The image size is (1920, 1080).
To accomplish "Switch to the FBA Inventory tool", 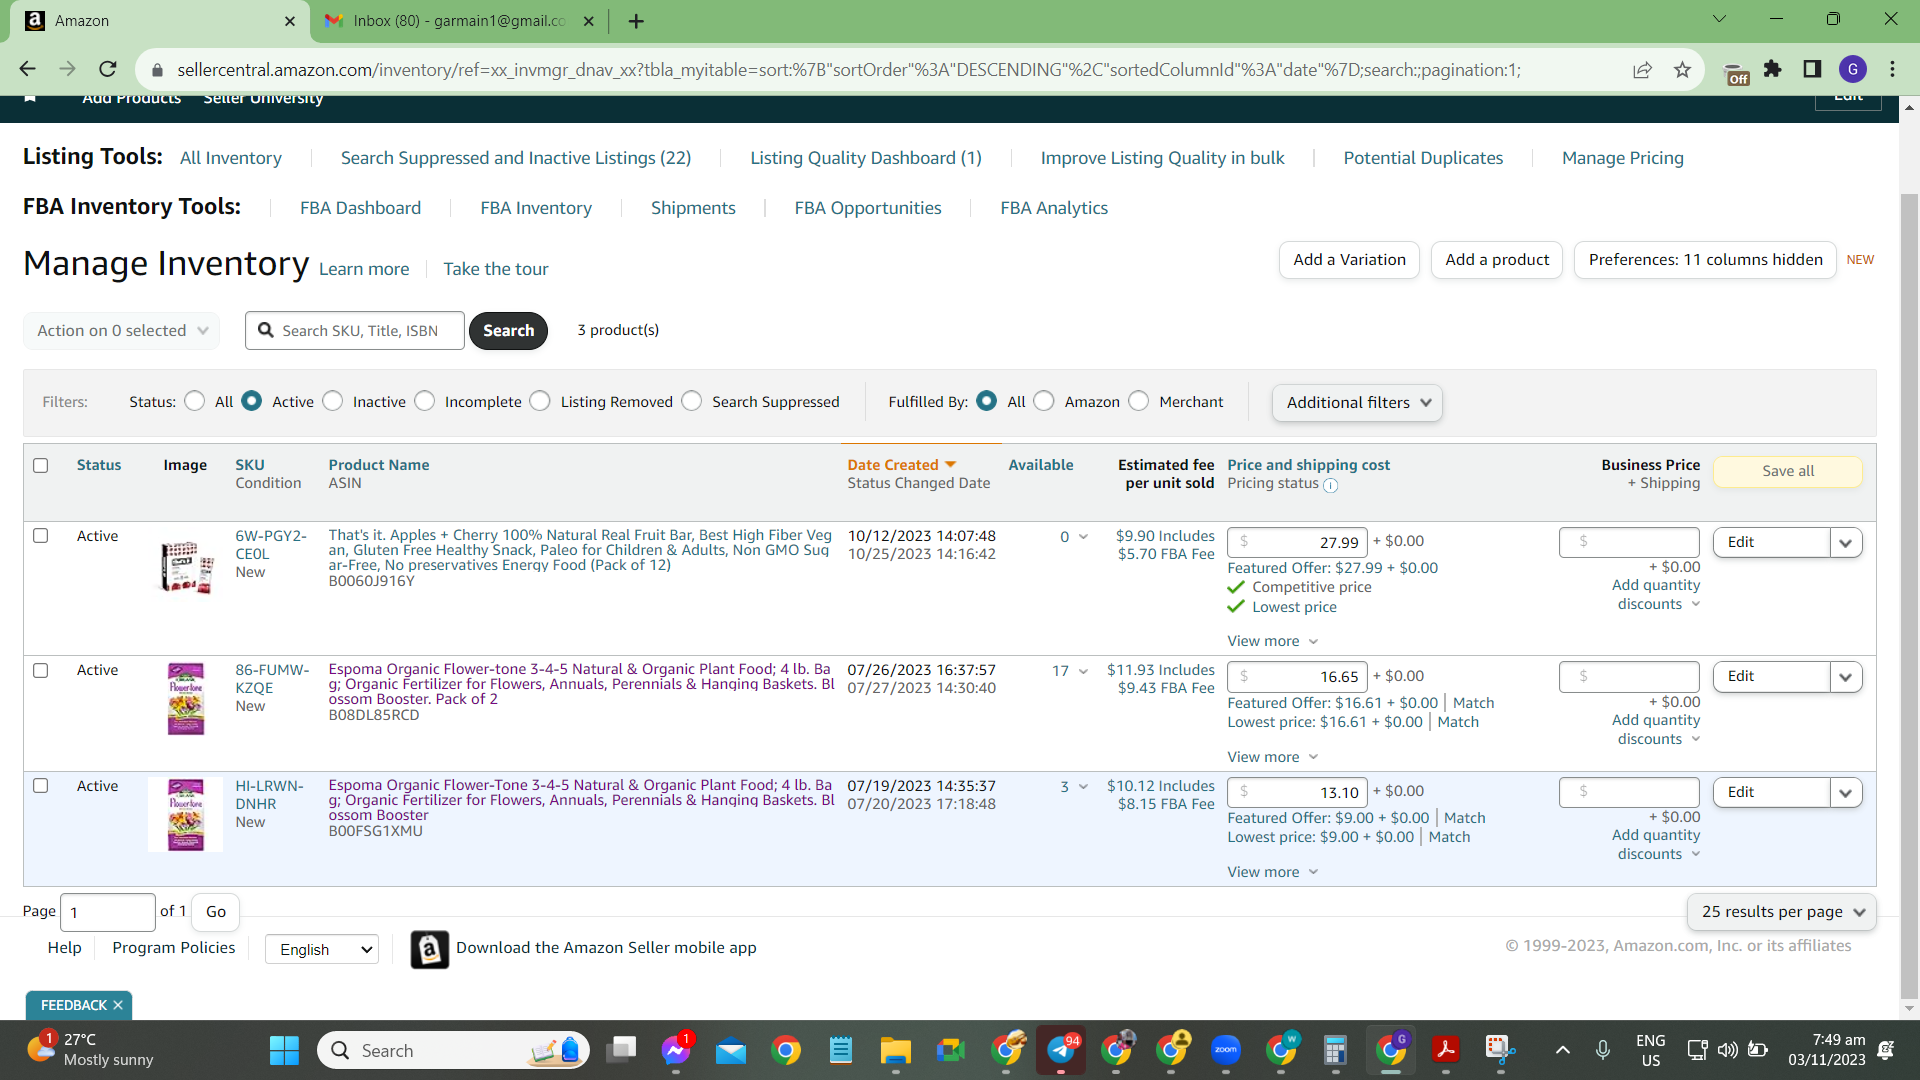I will pos(536,208).
